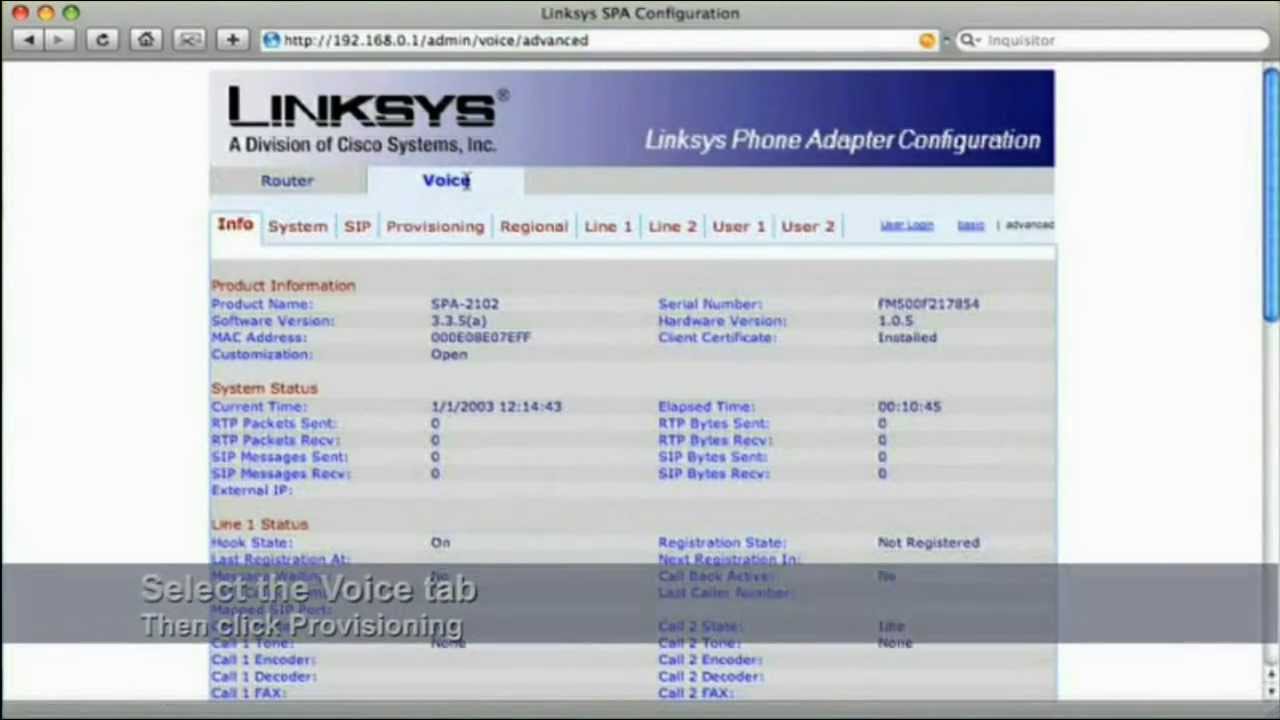Click the Call 1 Encoder label
This screenshot has height=720, width=1280.
pos(263,660)
